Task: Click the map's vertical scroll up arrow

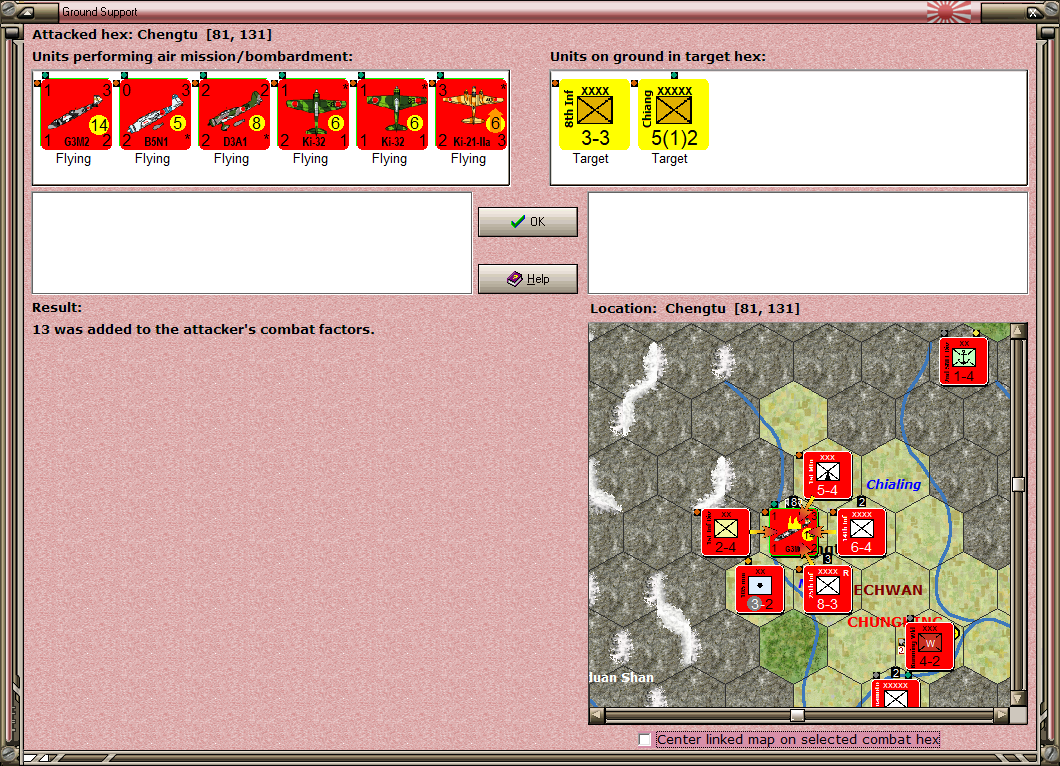Action: click(1018, 331)
